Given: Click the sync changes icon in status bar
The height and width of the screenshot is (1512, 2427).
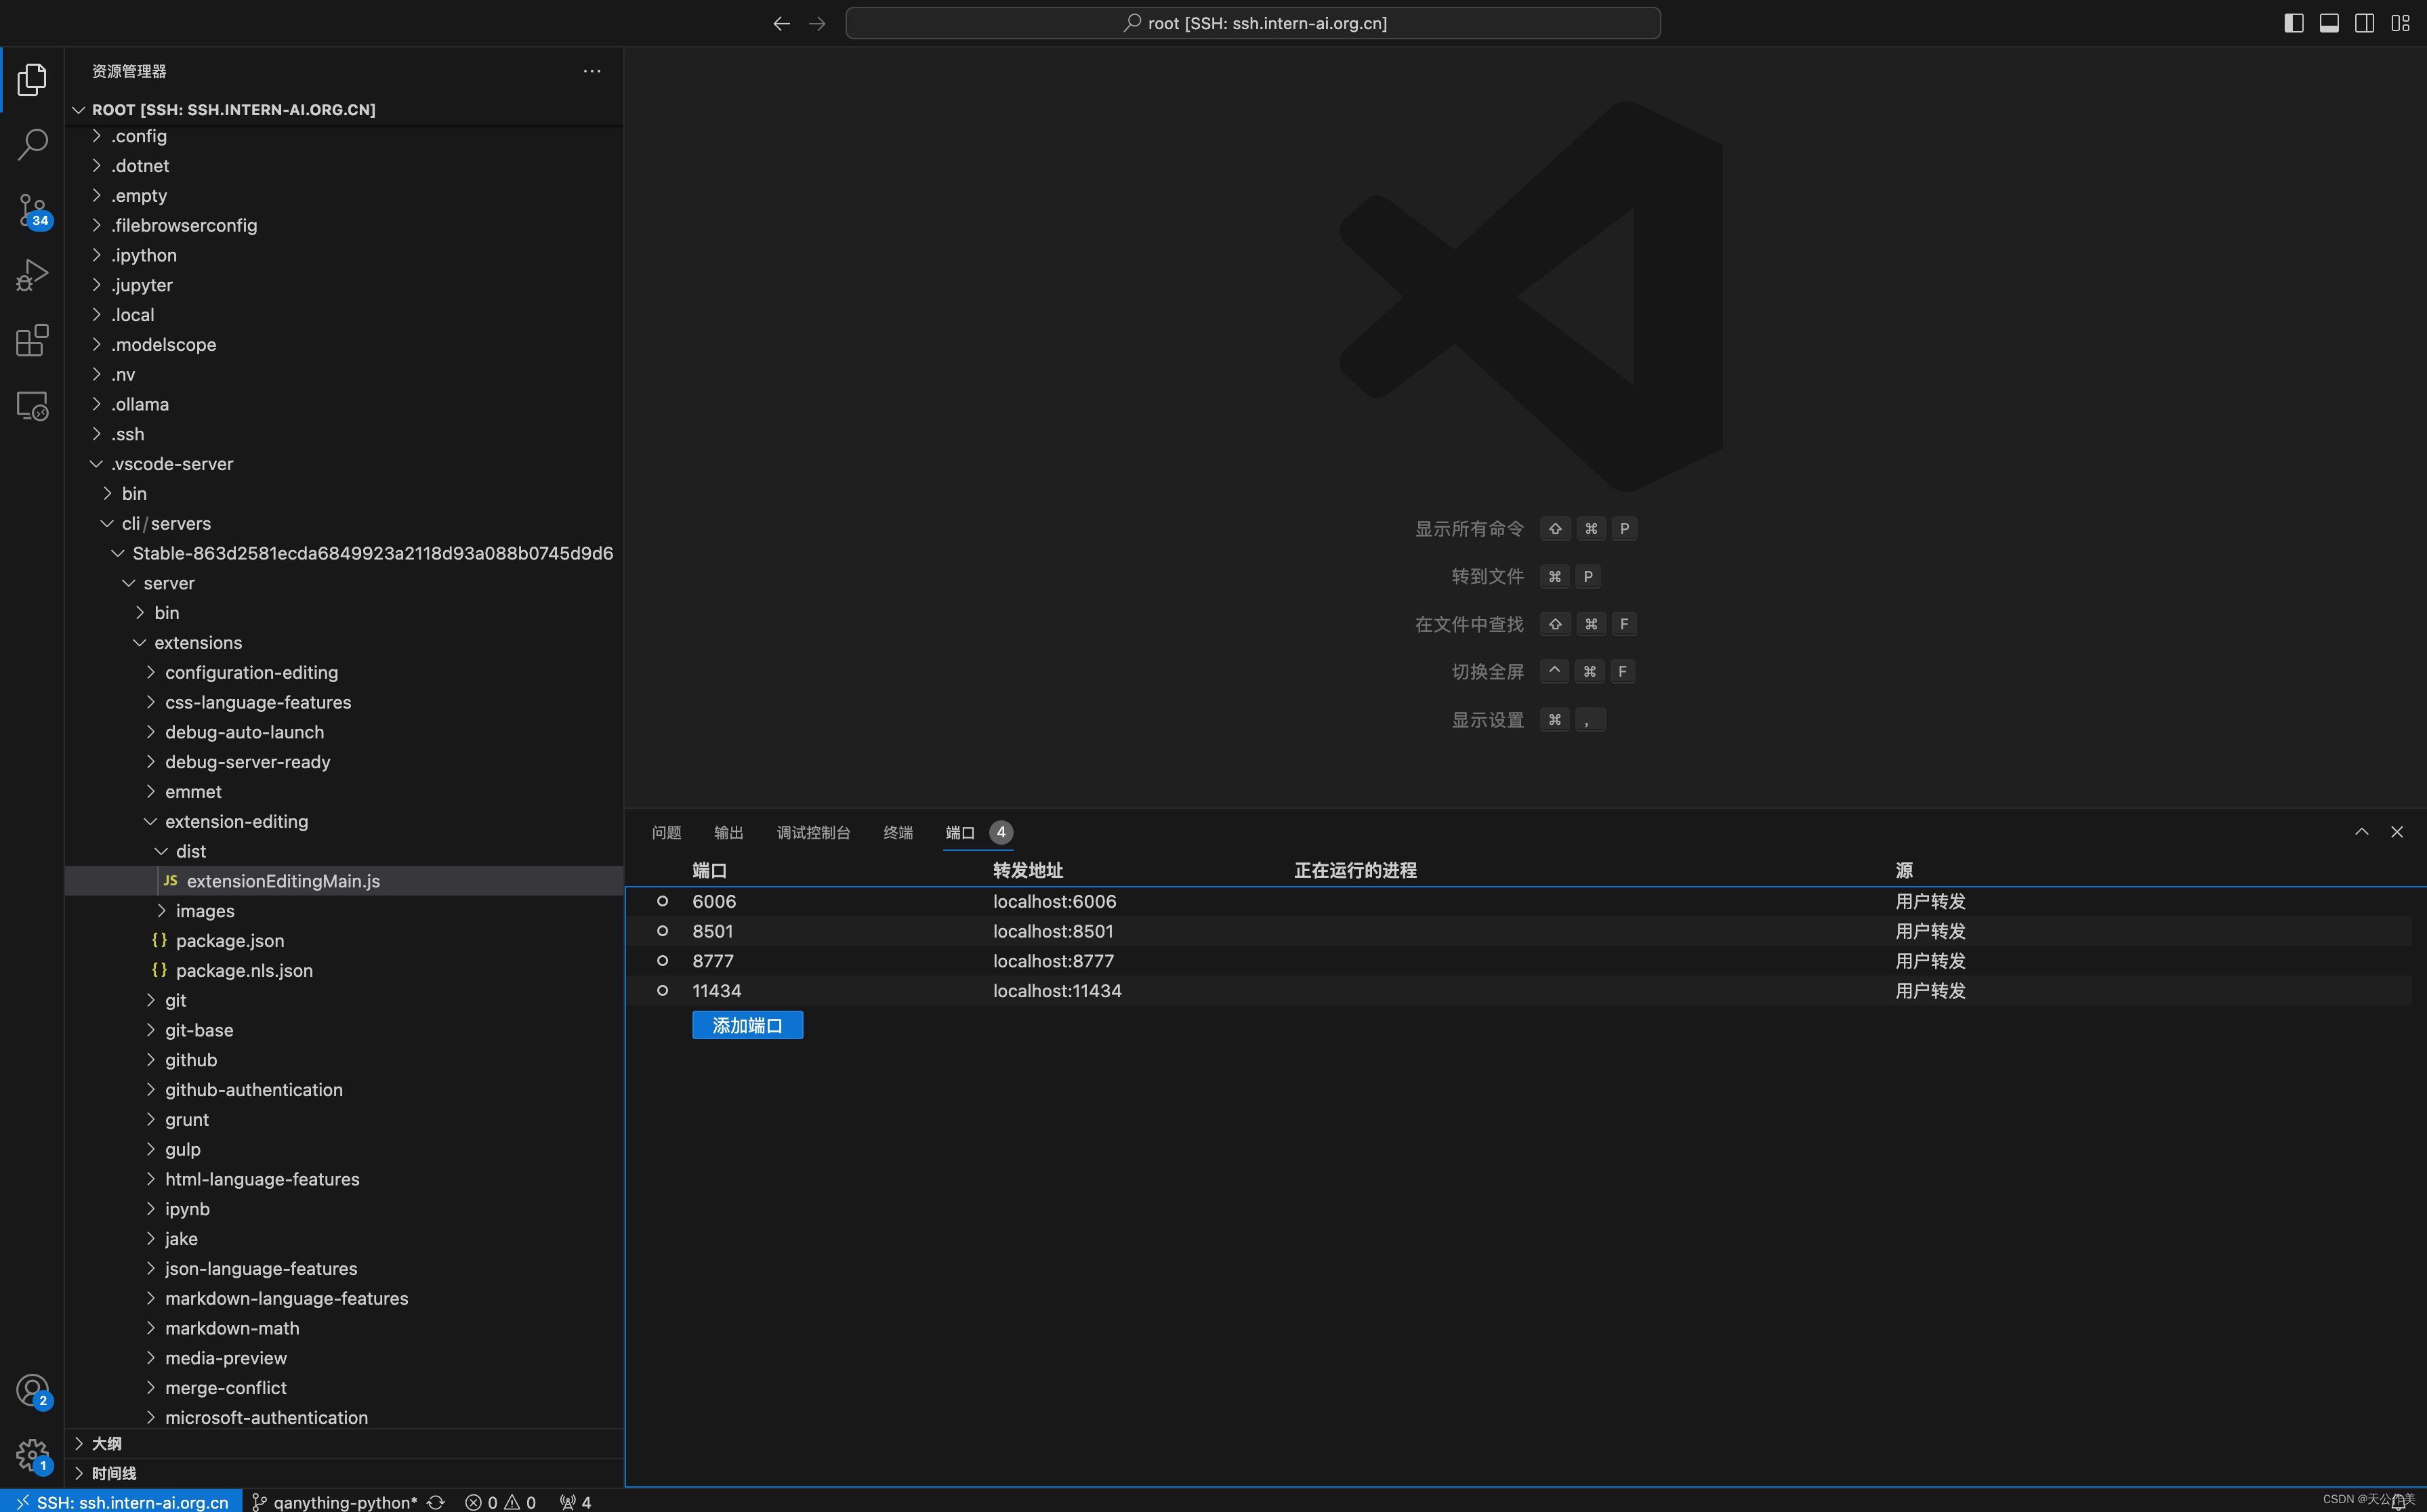Looking at the screenshot, I should 436,1502.
